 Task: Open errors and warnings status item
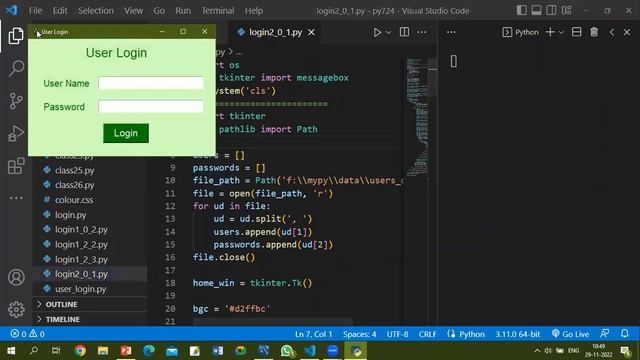click(27, 334)
